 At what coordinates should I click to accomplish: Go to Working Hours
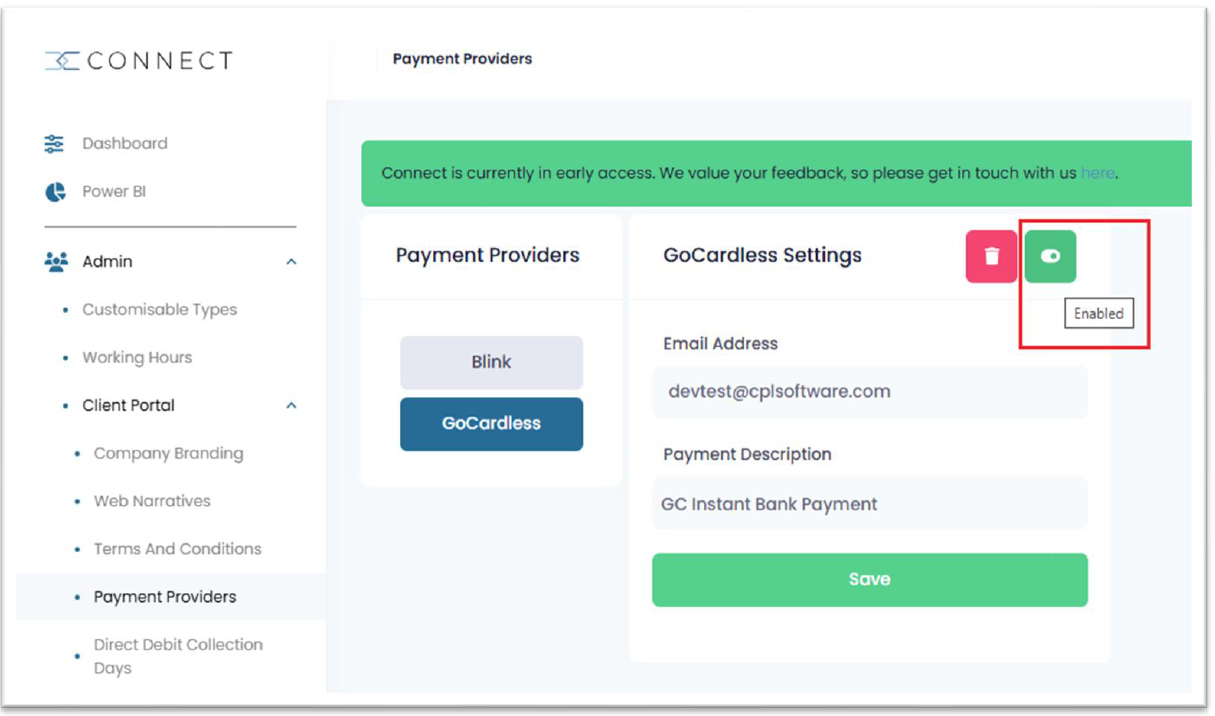137,357
